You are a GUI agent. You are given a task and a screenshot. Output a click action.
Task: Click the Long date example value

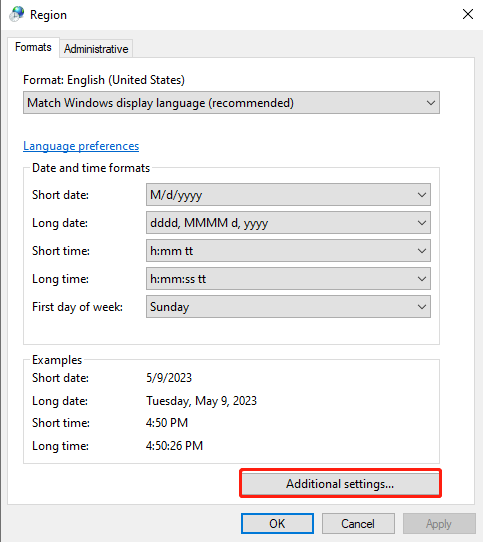(201, 401)
